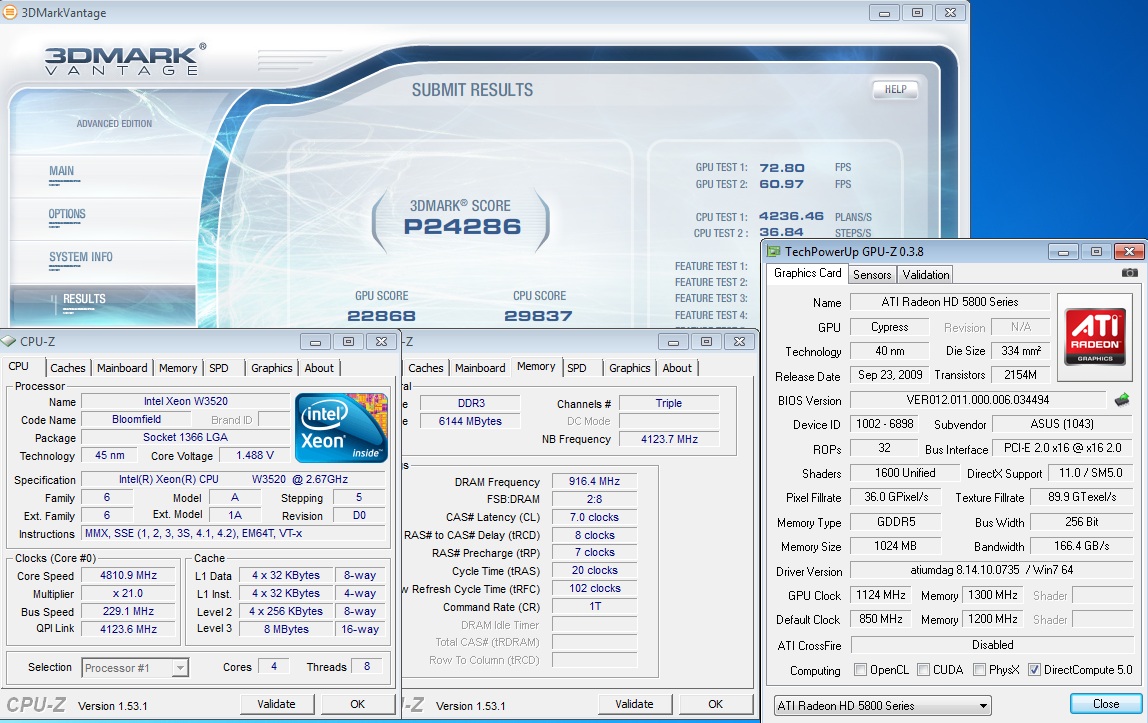Screen dimensions: 1148x723
Task: Select the Graphics Card tab in GPU-Z
Action: [808, 273]
